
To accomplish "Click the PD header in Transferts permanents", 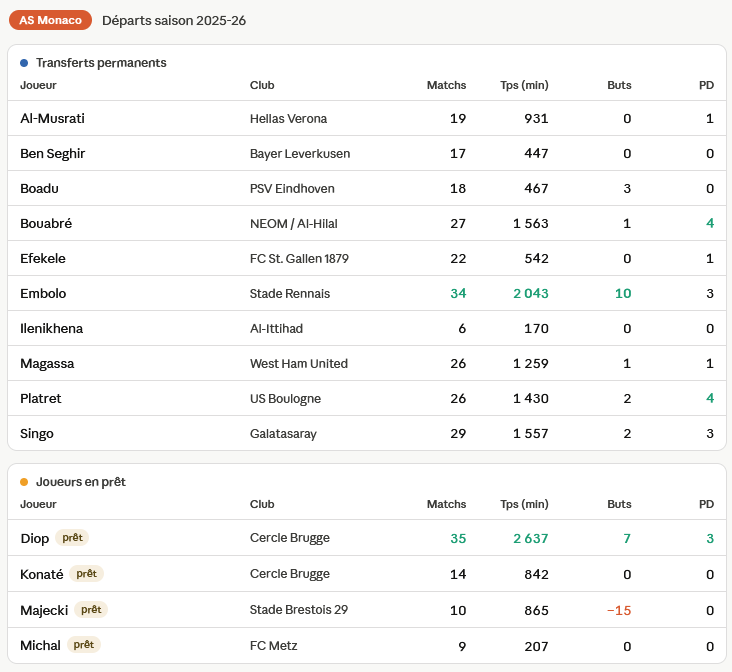I will click(x=706, y=85).
